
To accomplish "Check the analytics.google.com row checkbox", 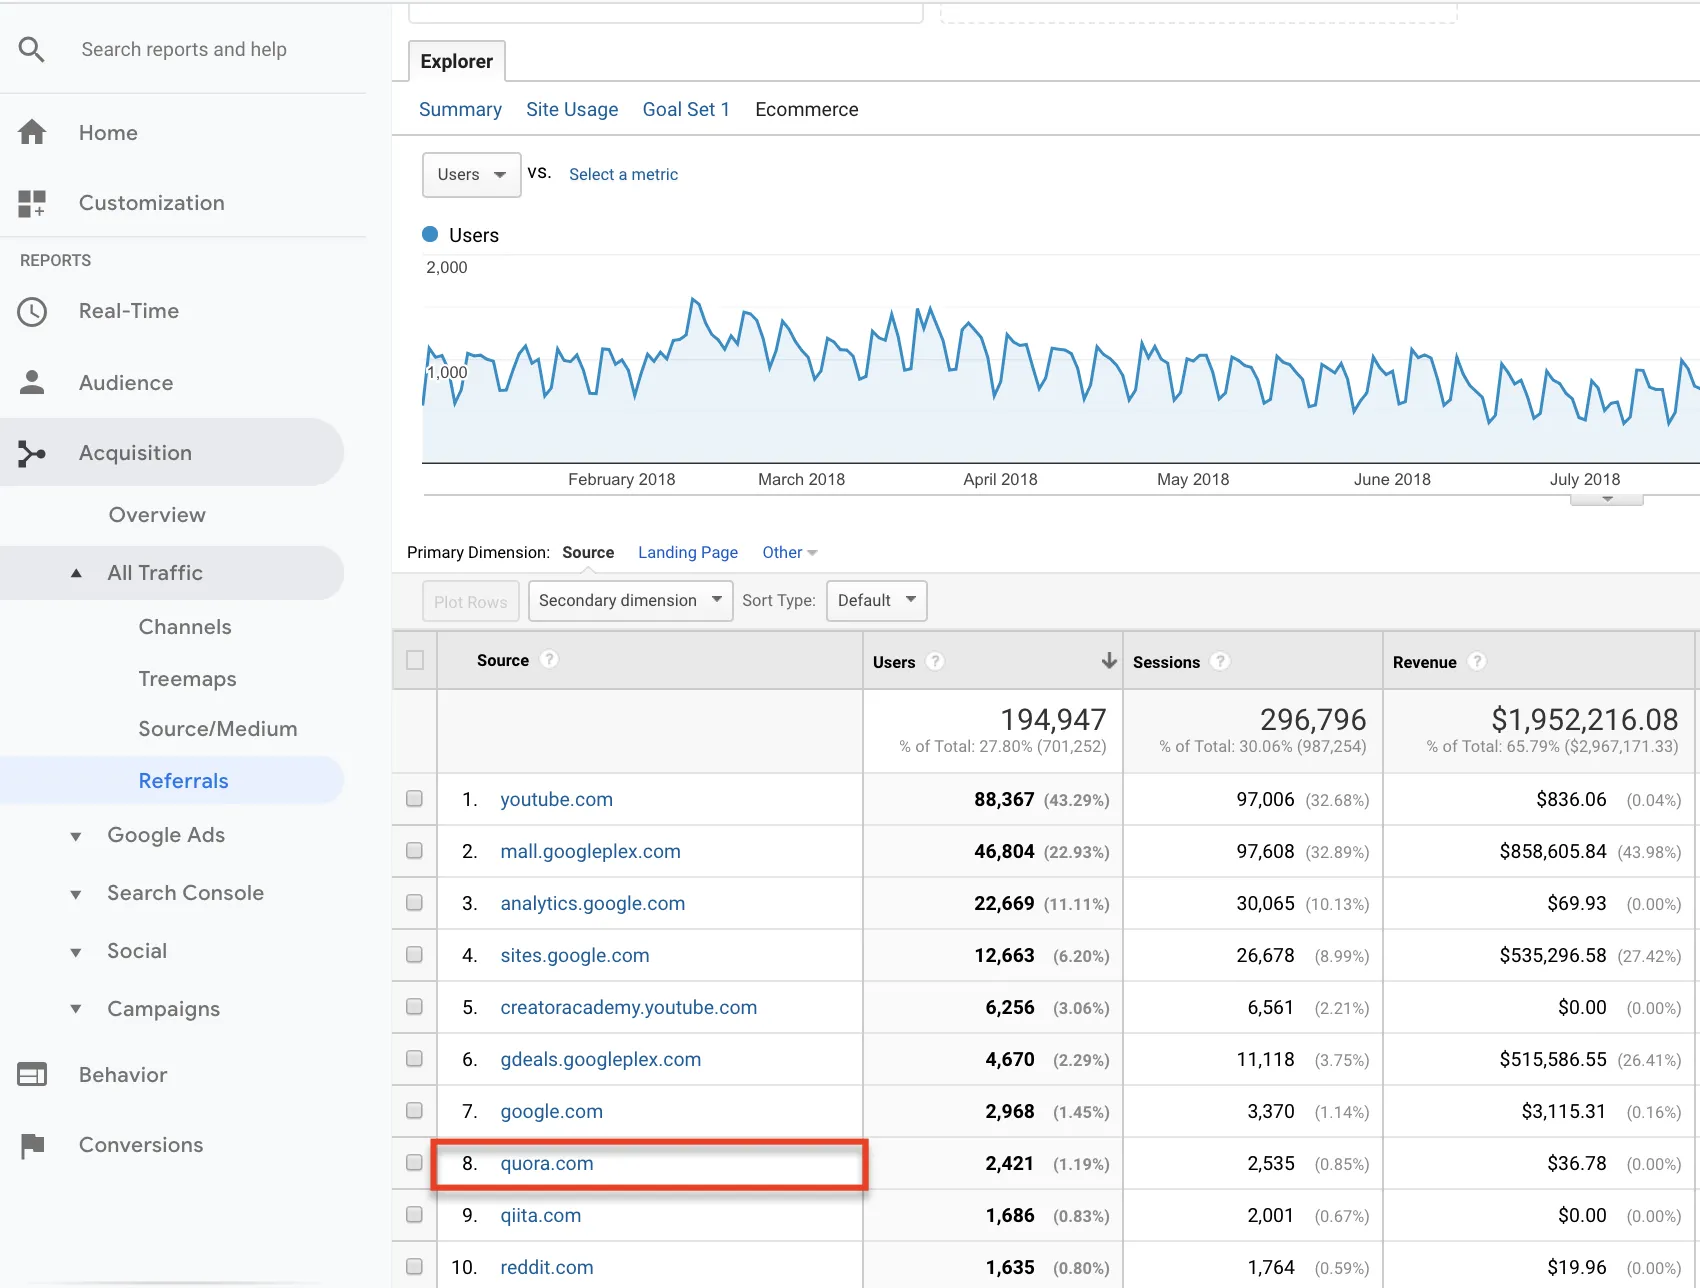I will [x=414, y=902].
